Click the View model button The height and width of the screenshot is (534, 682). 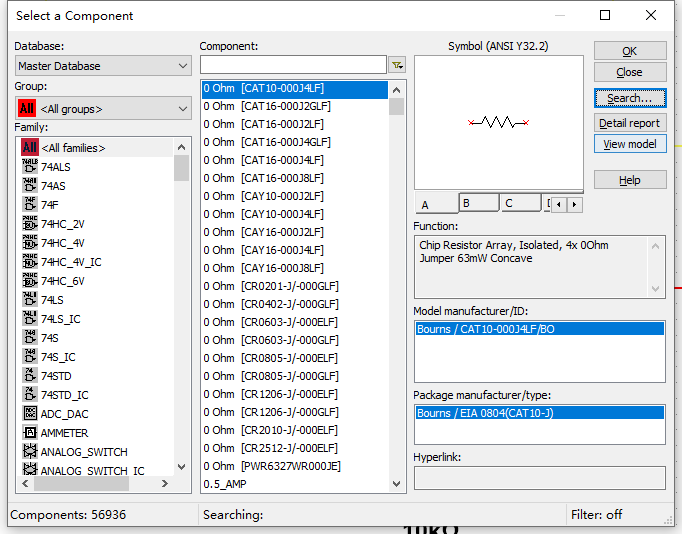point(629,144)
